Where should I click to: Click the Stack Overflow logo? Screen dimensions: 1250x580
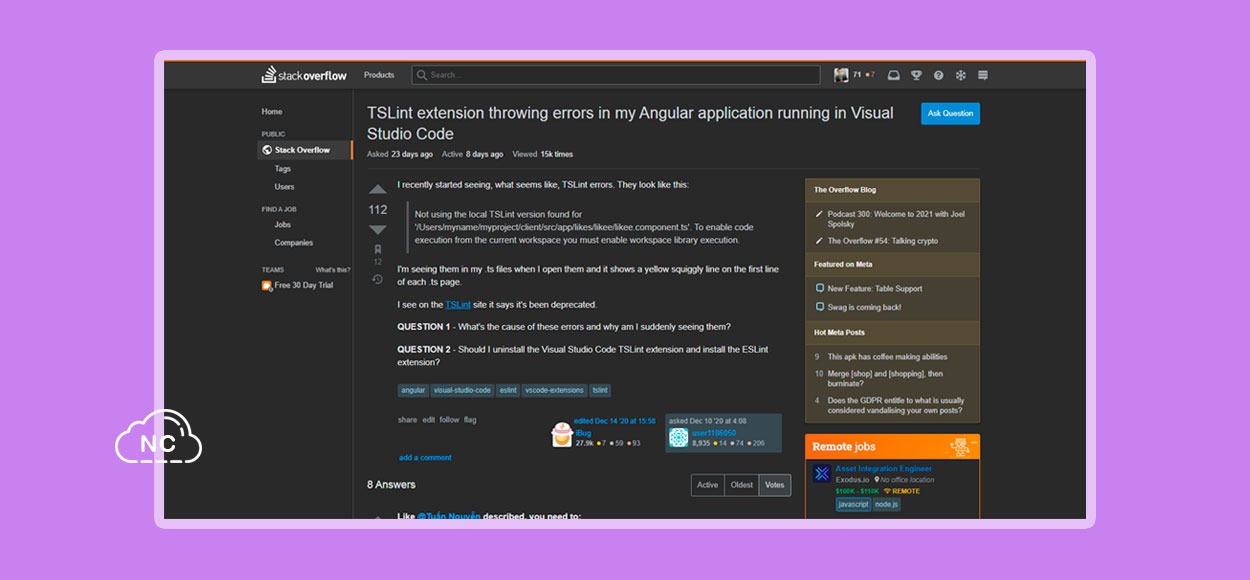(304, 75)
